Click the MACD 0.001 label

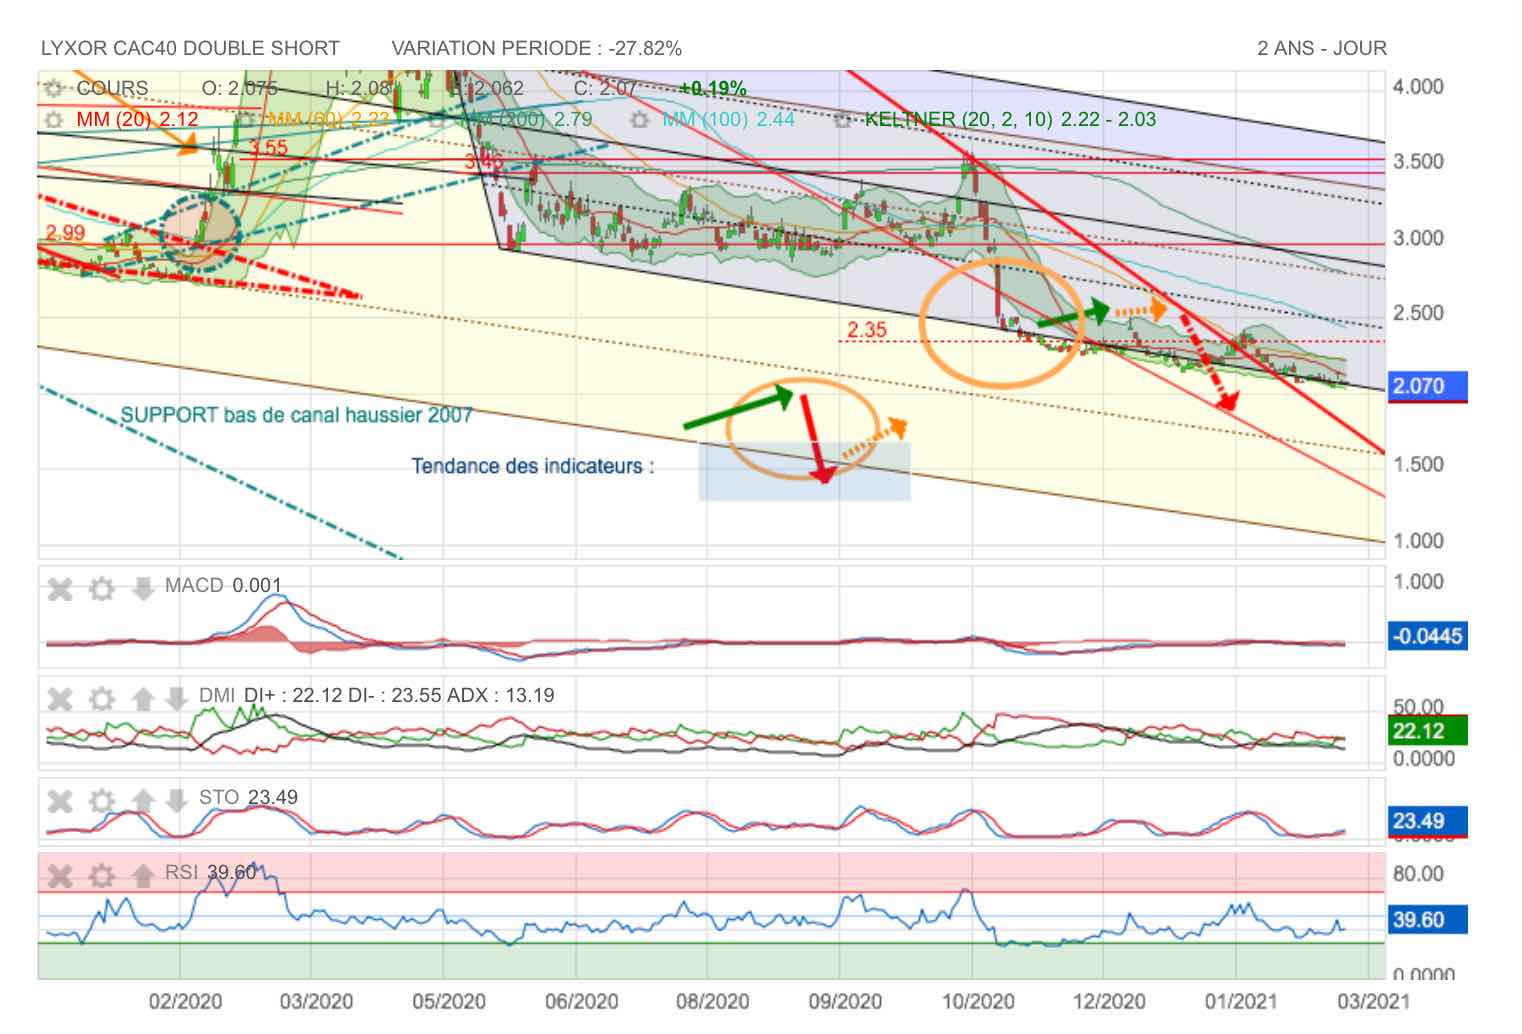[x=223, y=585]
